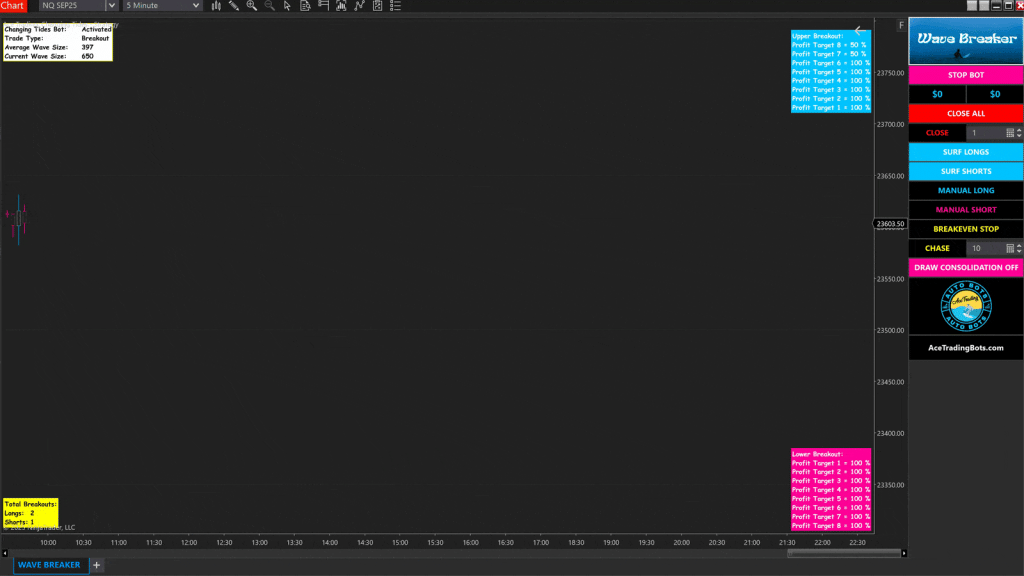
Task: Open the NQ SEP25 instrument dropdown arrow
Action: pos(112,5)
